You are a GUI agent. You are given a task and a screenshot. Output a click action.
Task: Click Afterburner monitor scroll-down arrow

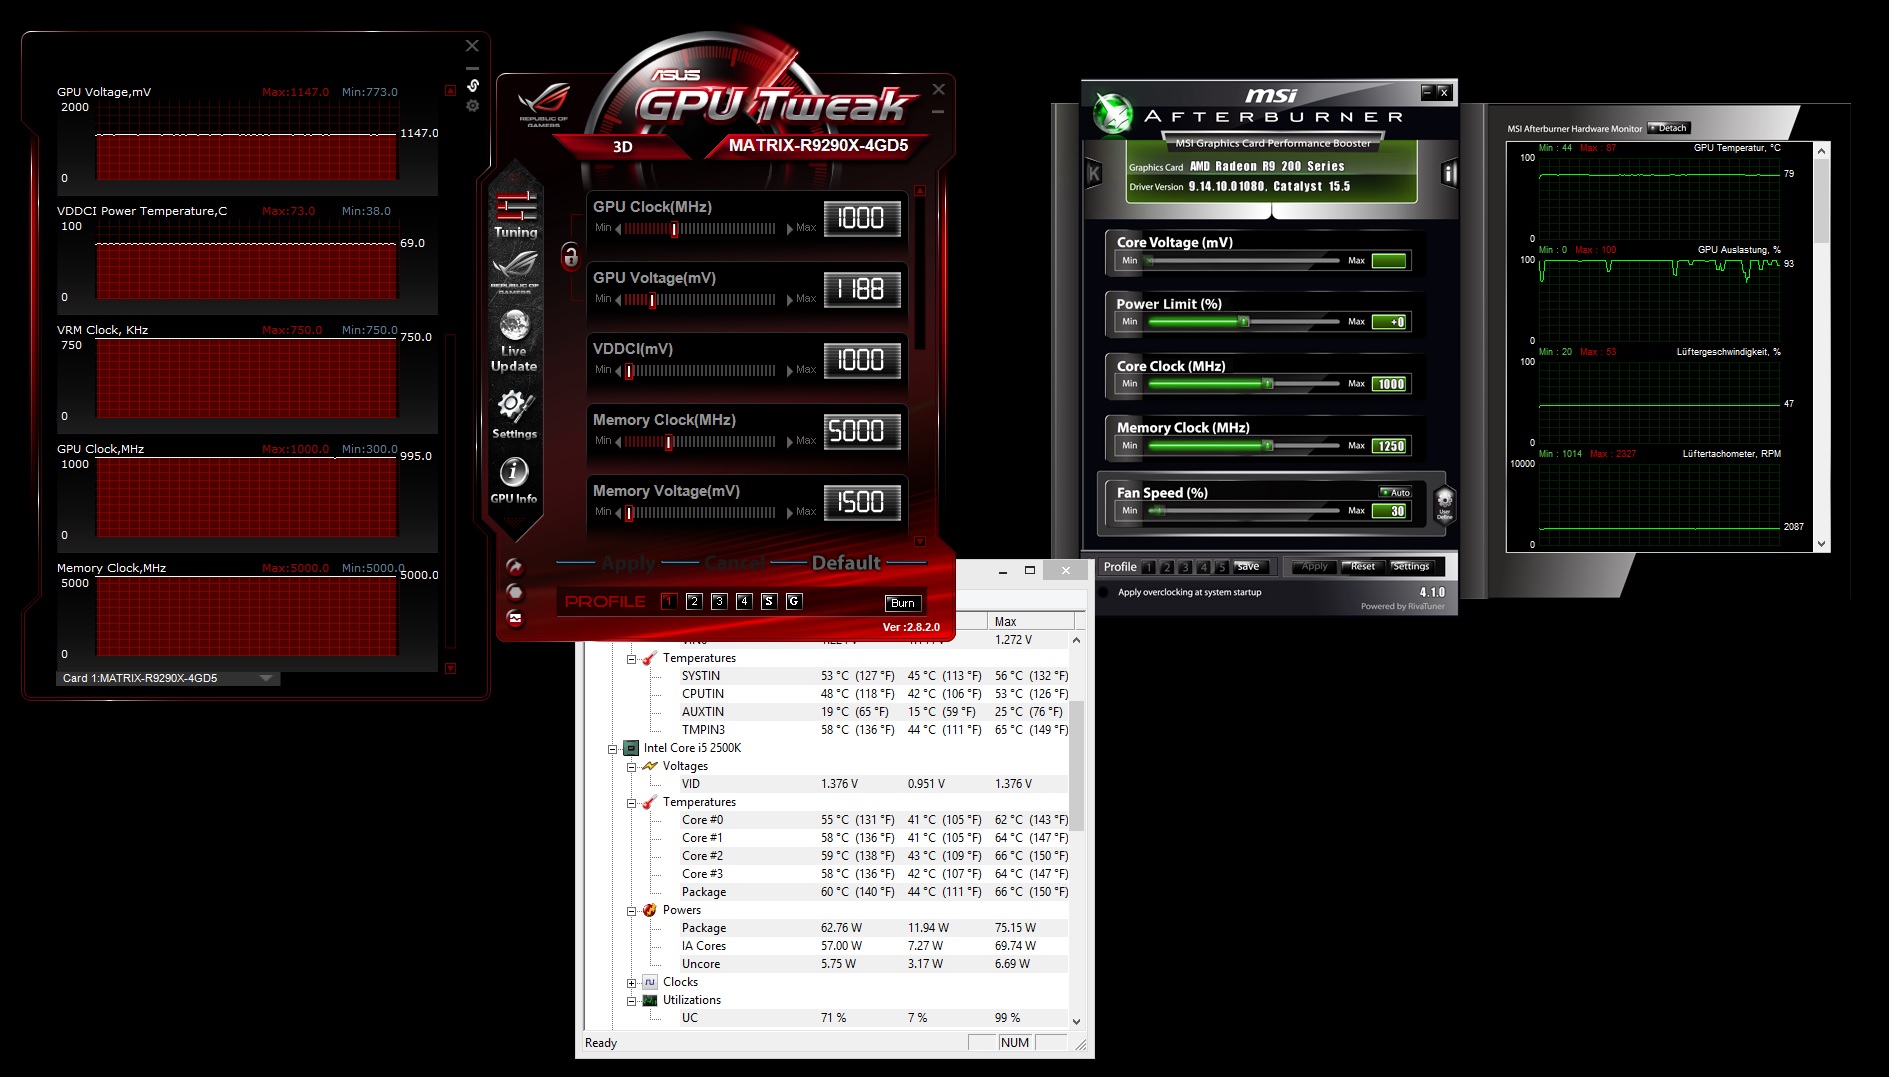(1821, 544)
